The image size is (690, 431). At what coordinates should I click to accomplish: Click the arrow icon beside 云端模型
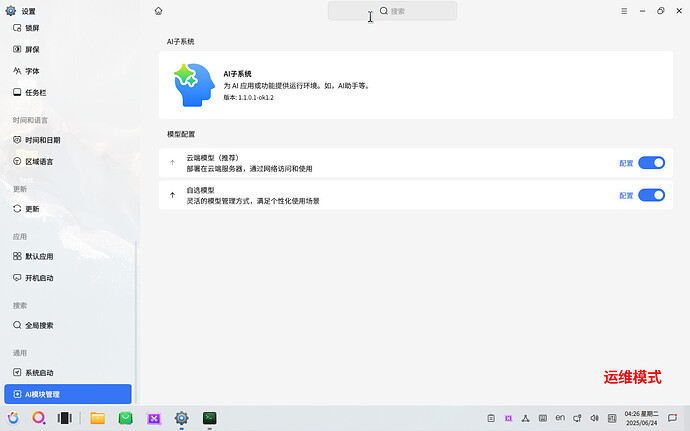coord(172,163)
